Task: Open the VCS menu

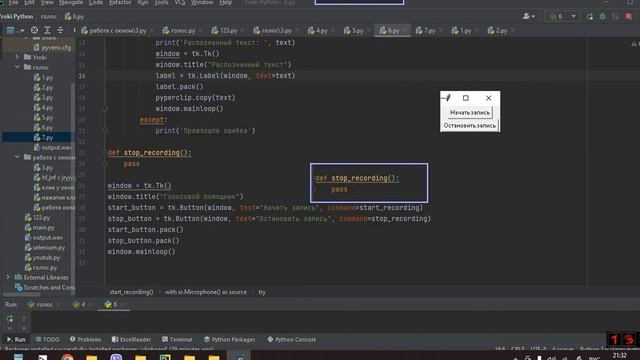Action: 180,2
